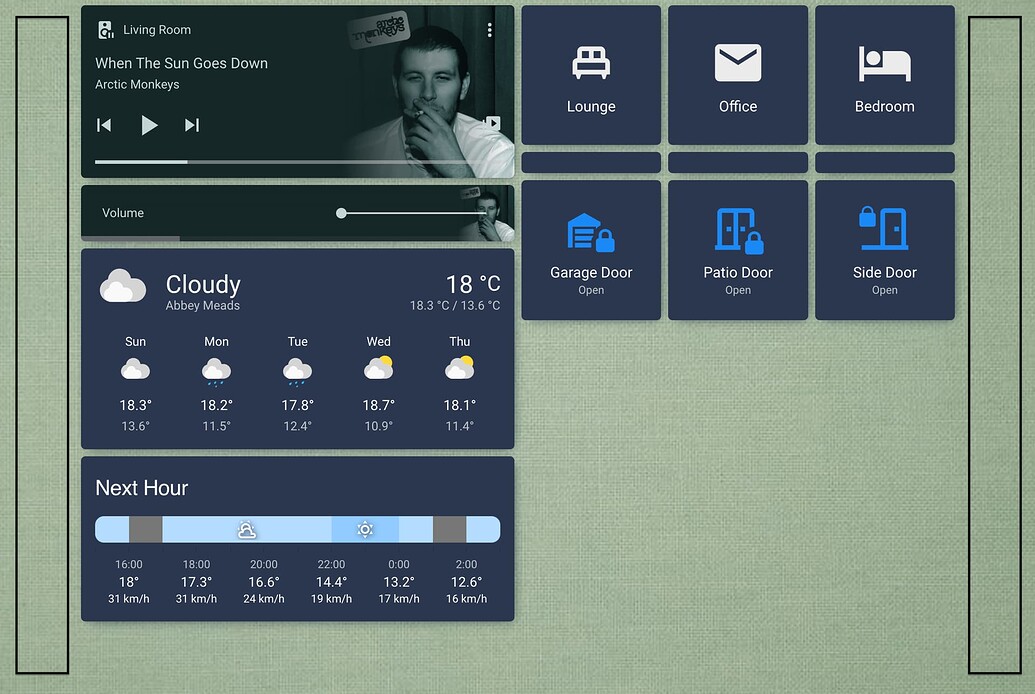Click the media playback progress bar

tap(297, 162)
